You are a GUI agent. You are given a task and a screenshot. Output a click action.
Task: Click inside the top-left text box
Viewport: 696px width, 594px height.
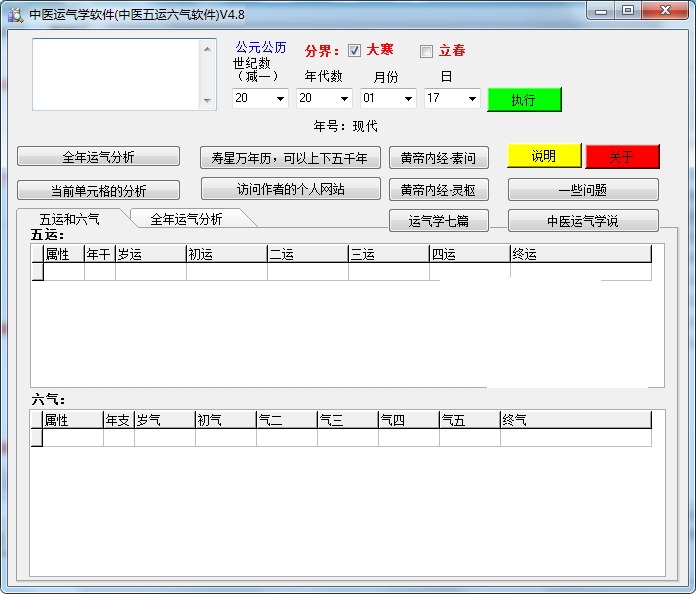(115, 74)
